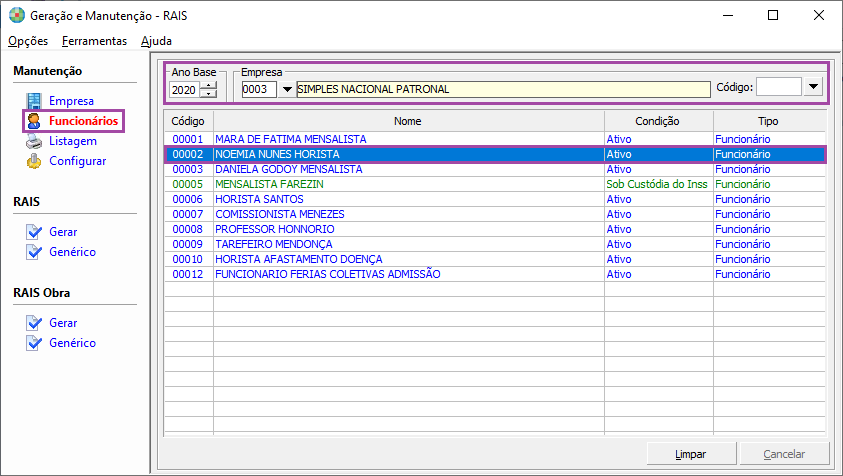
Task: Select Genérico under the RAIS section
Action: point(72,252)
